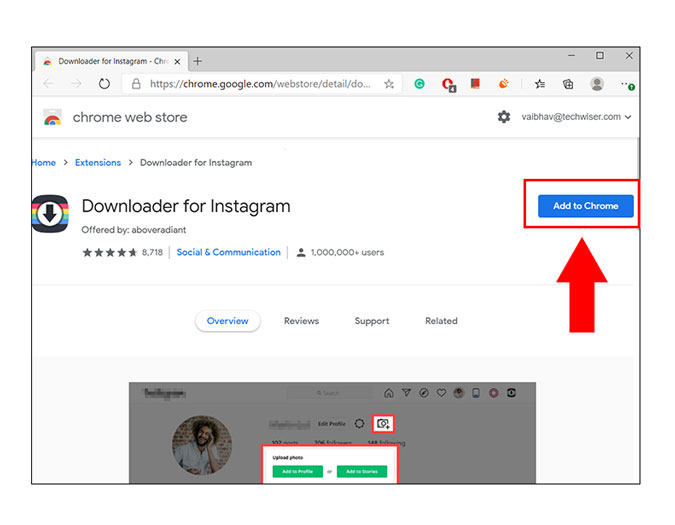Click the browser forward arrow
The height and width of the screenshot is (525, 675).
pos(76,83)
